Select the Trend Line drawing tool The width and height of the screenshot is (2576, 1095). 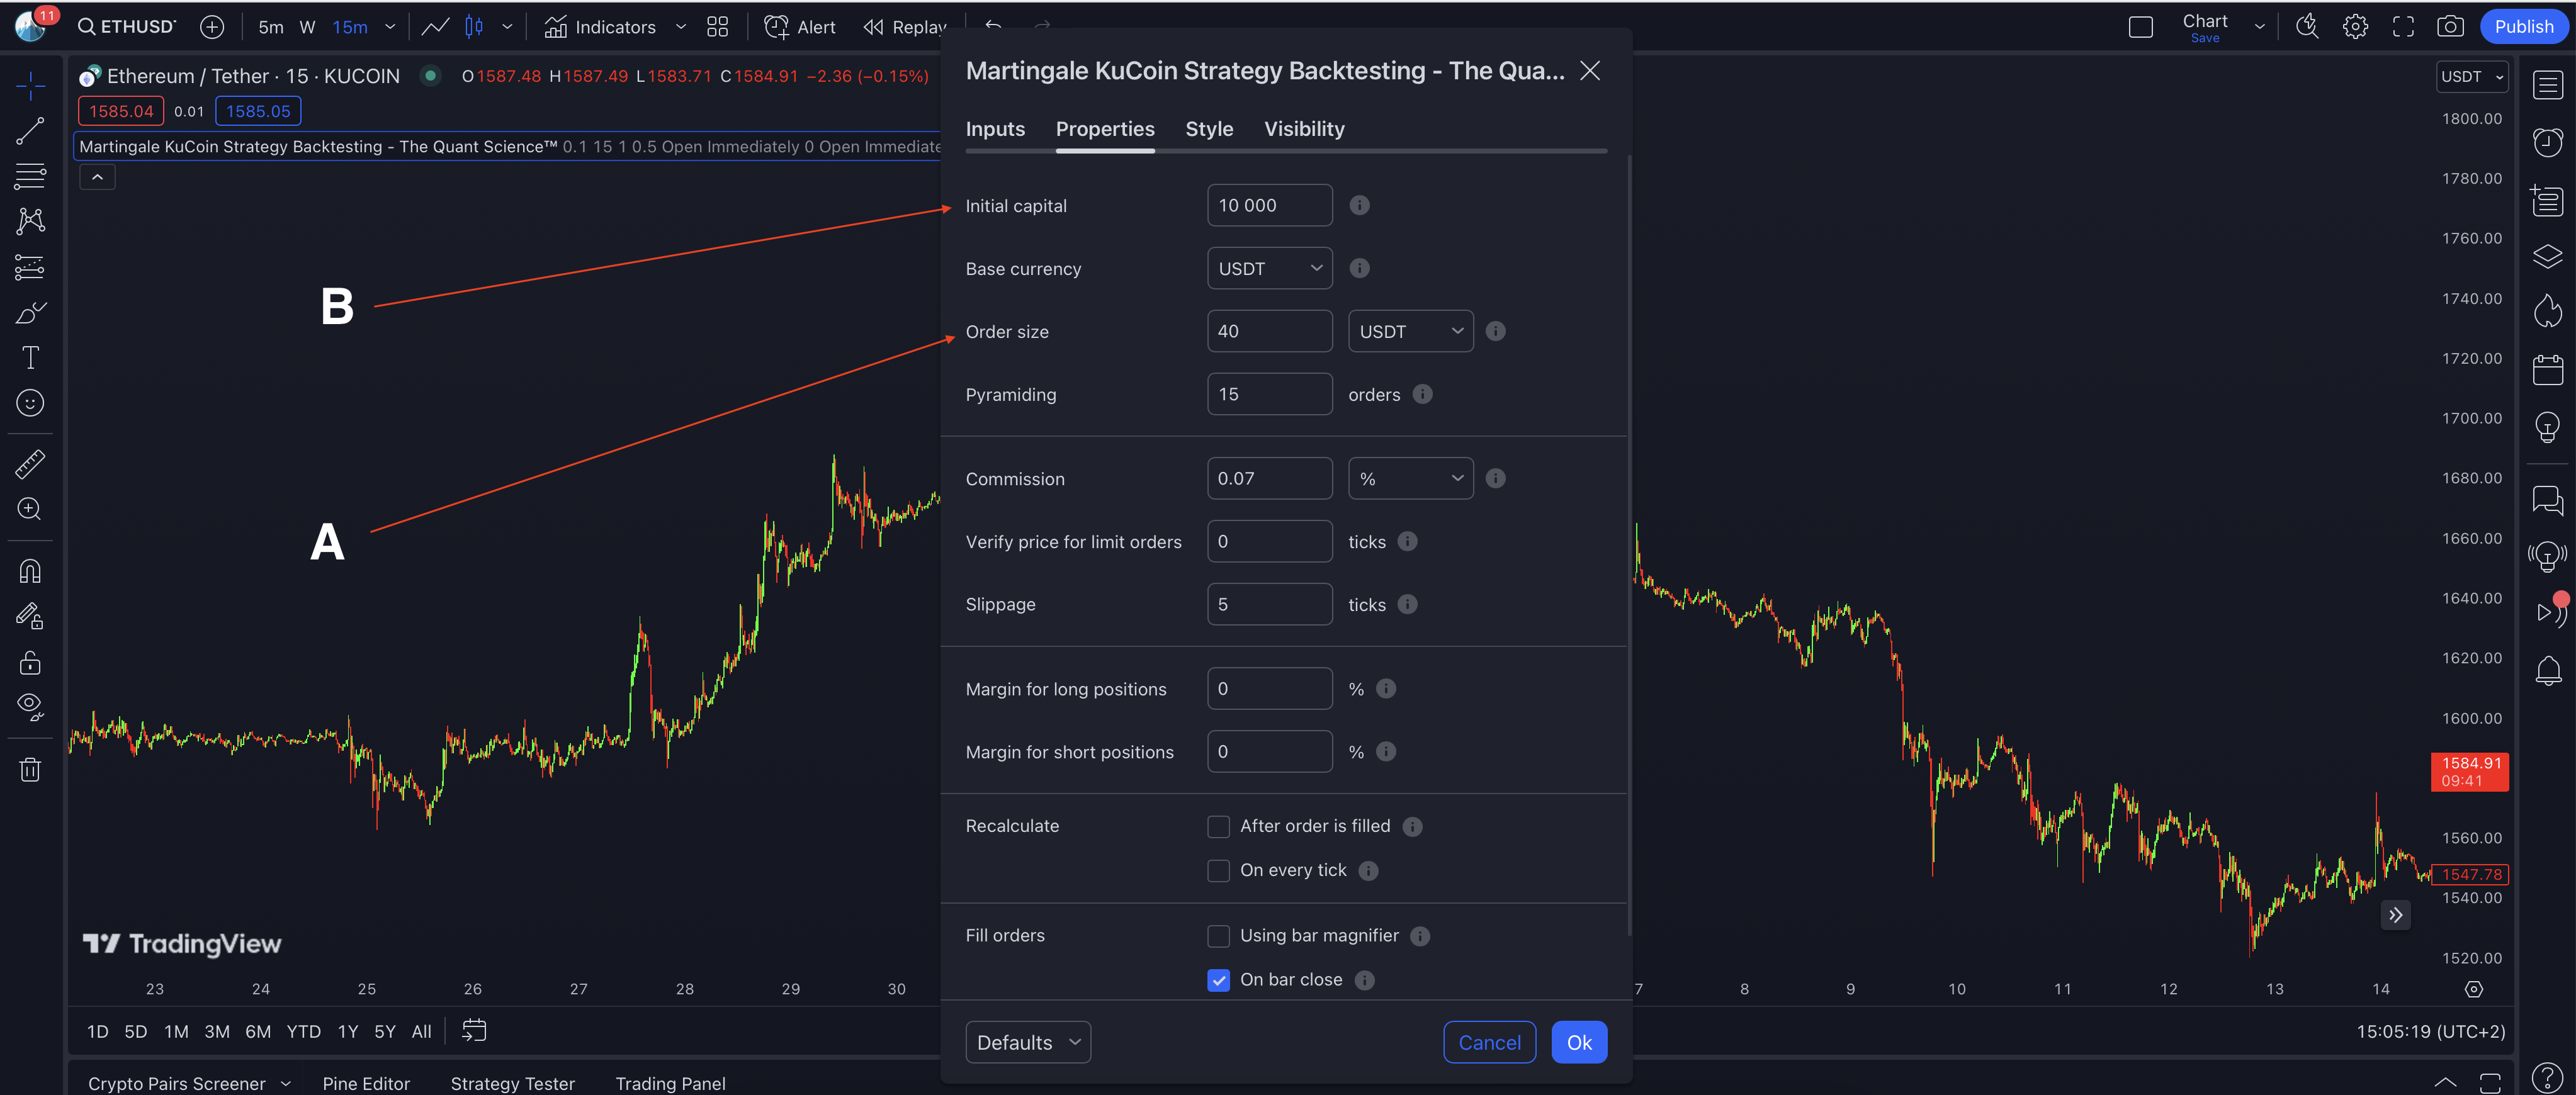30,131
